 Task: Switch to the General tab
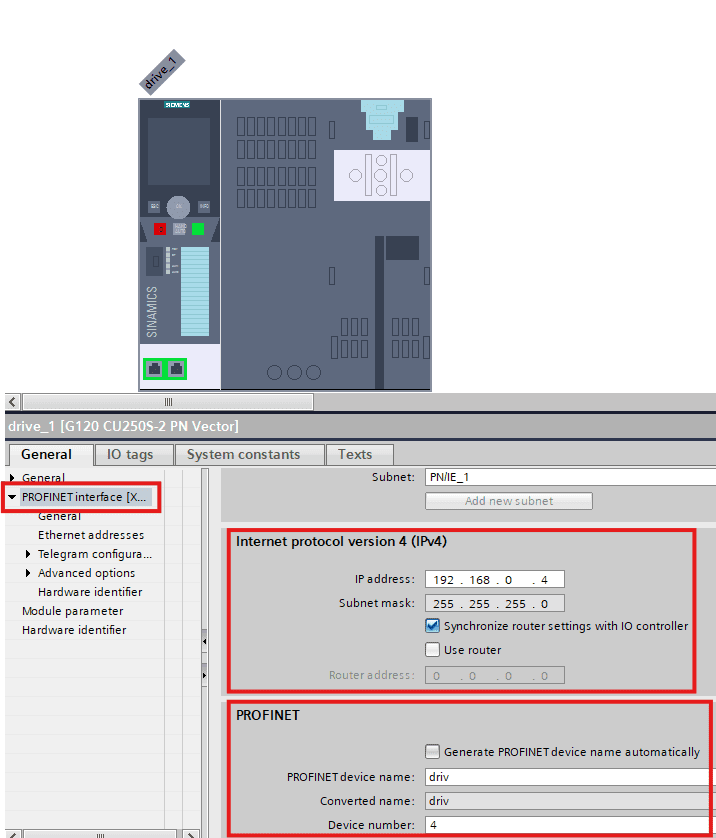click(x=46, y=454)
